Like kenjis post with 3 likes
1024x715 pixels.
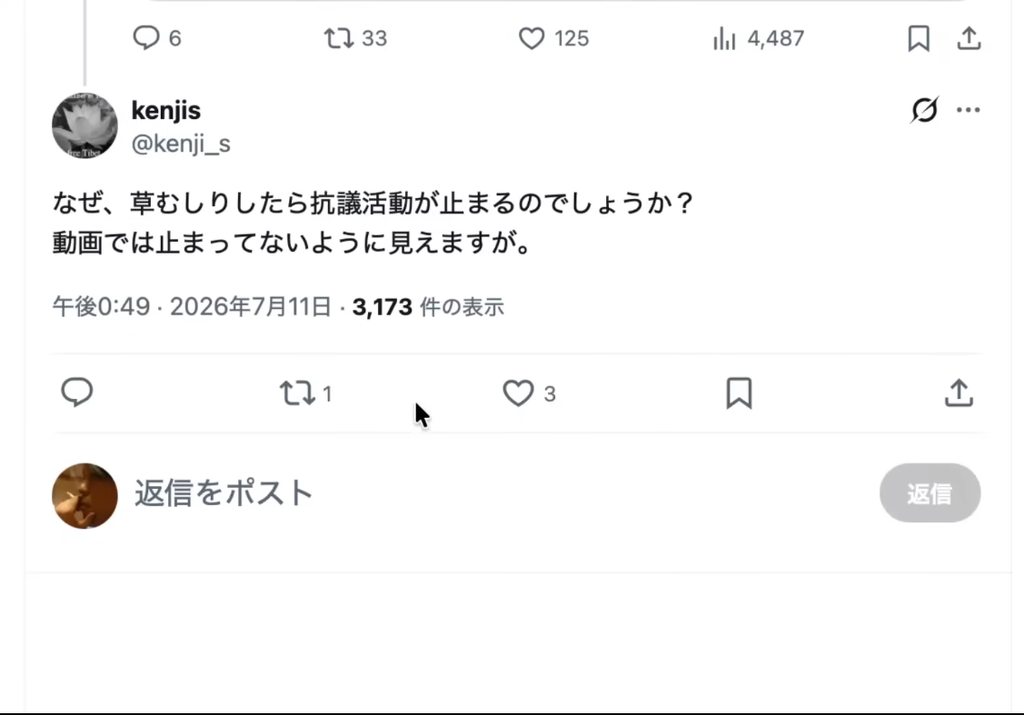(529, 393)
